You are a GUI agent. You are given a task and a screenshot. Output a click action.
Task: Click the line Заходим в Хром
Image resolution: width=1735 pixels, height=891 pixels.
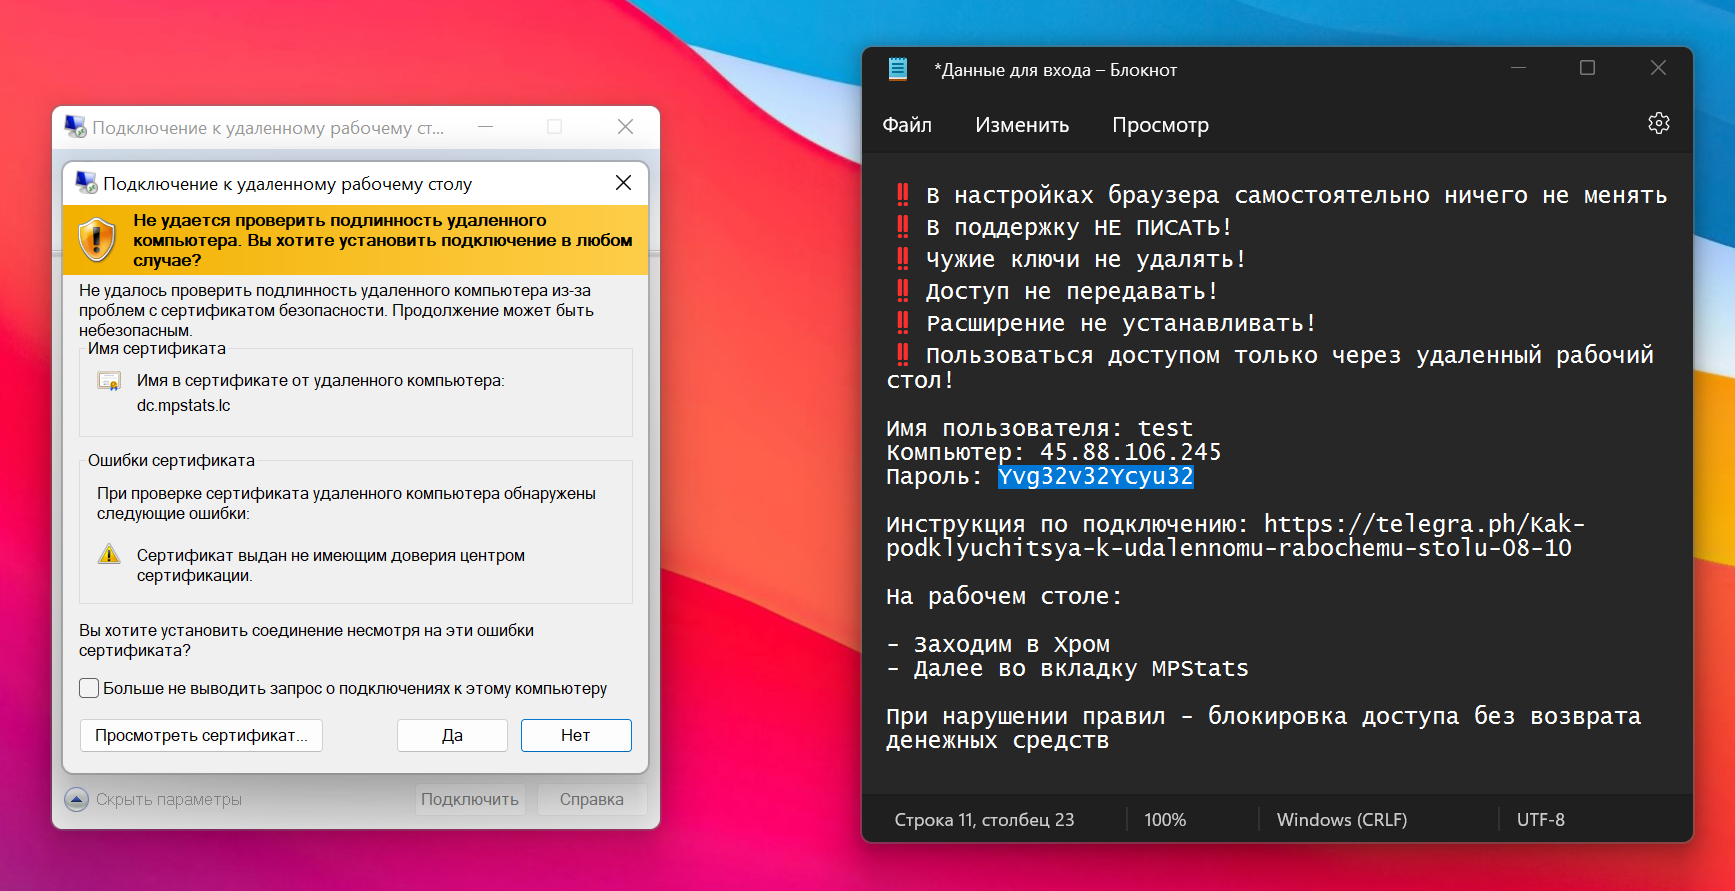point(998,644)
